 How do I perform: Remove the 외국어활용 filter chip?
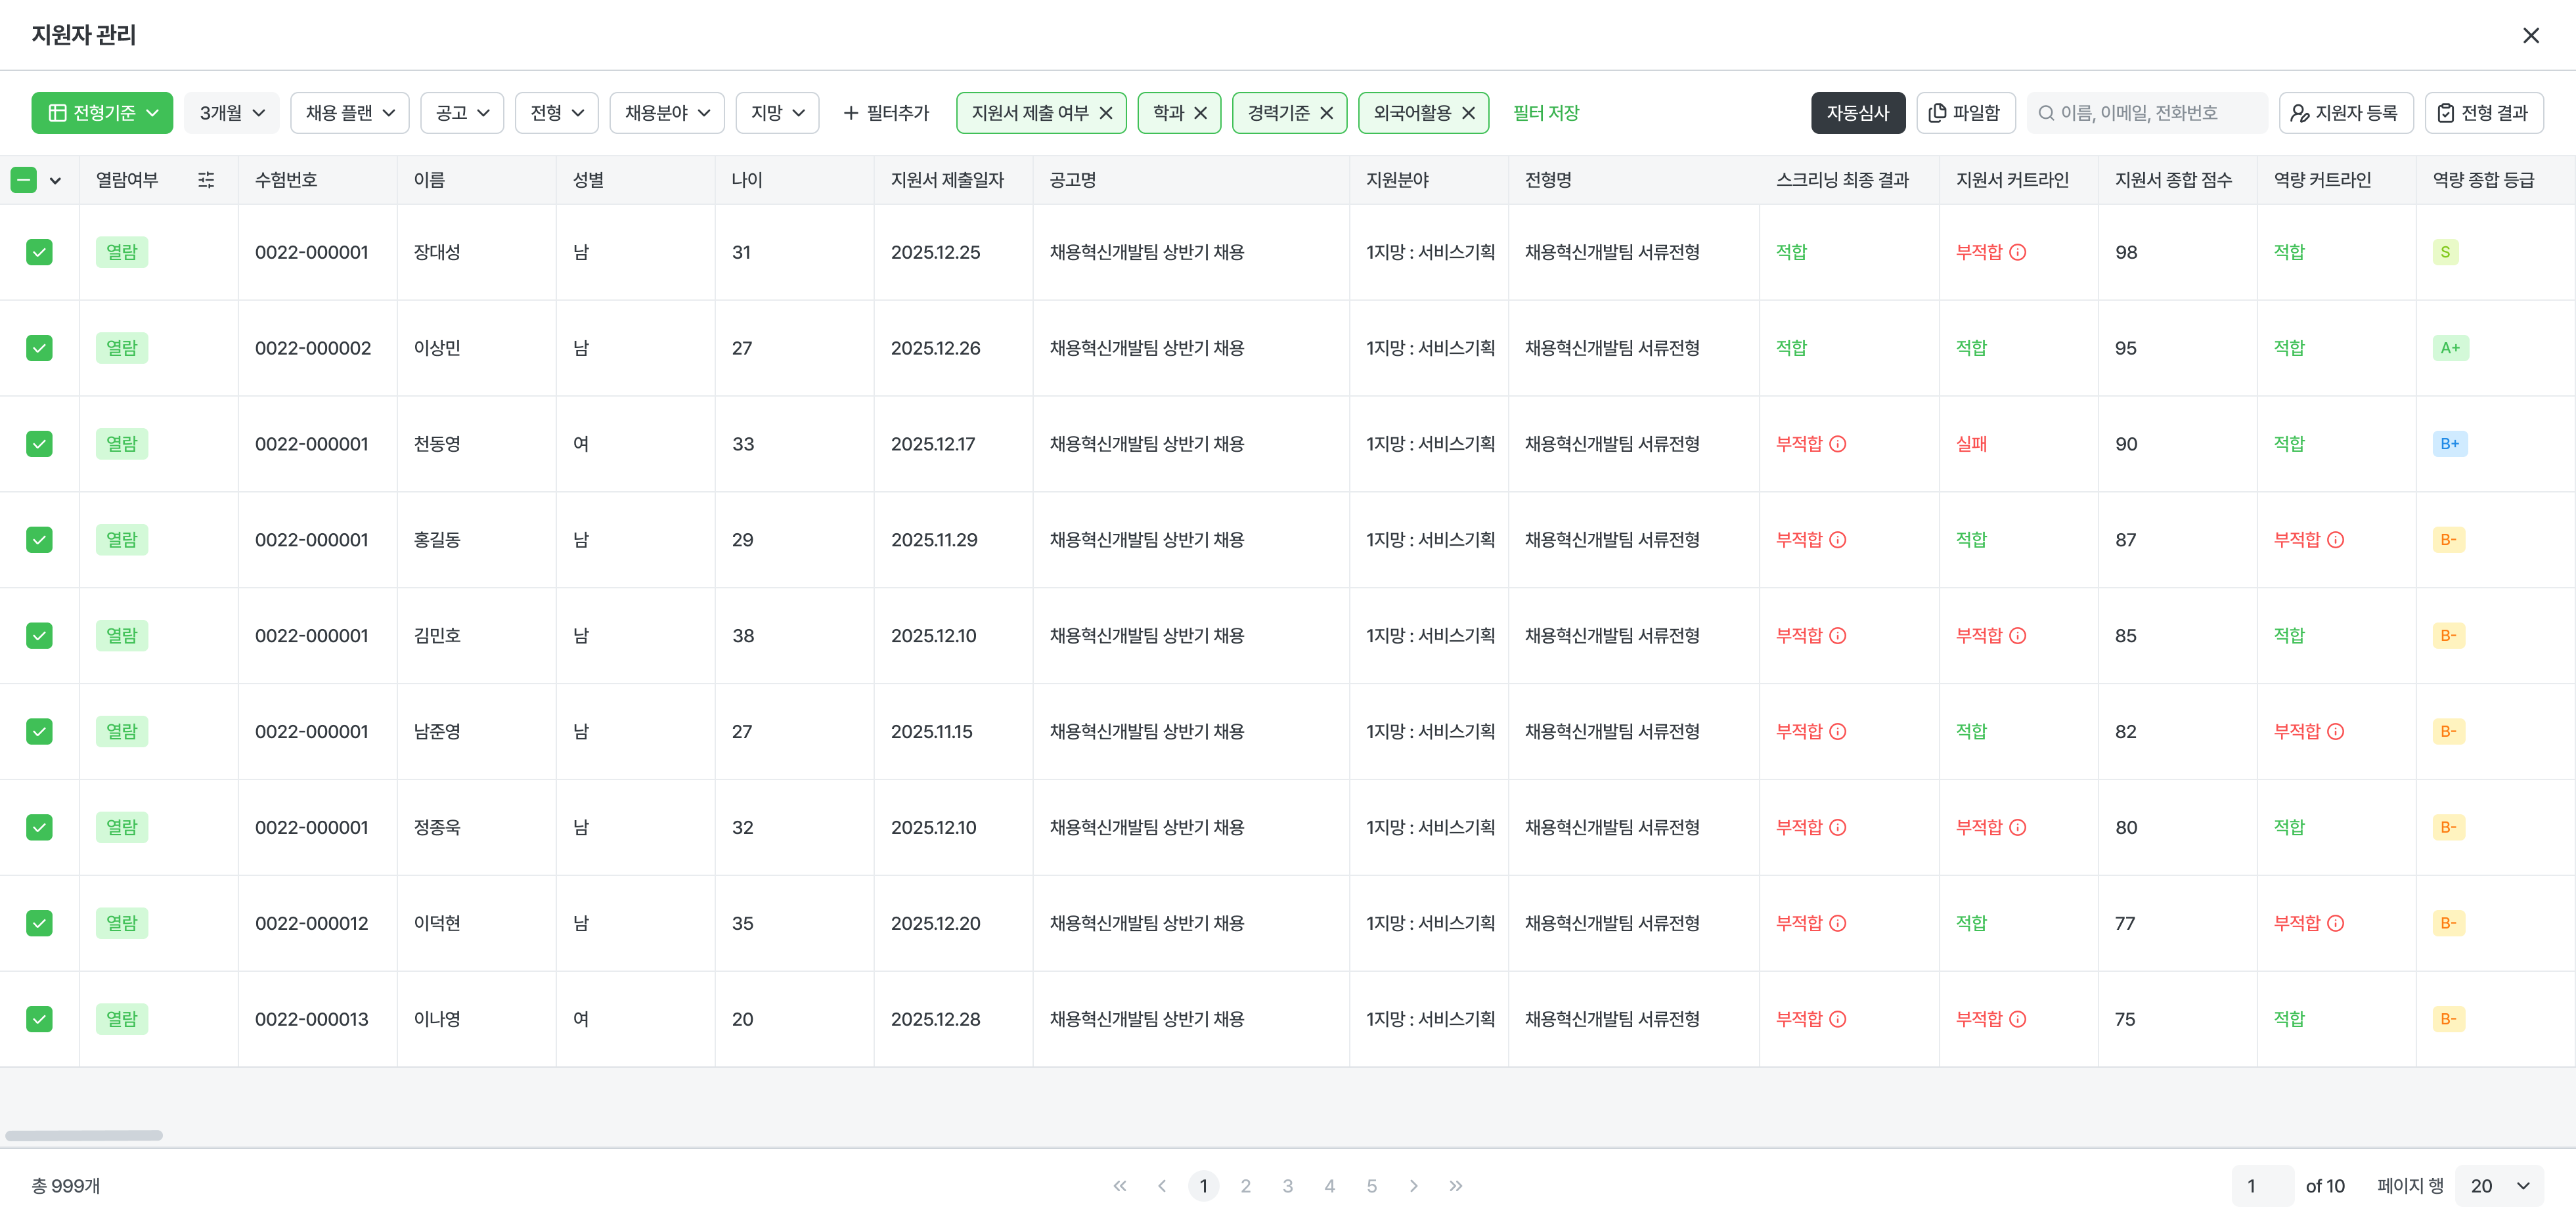click(1468, 113)
